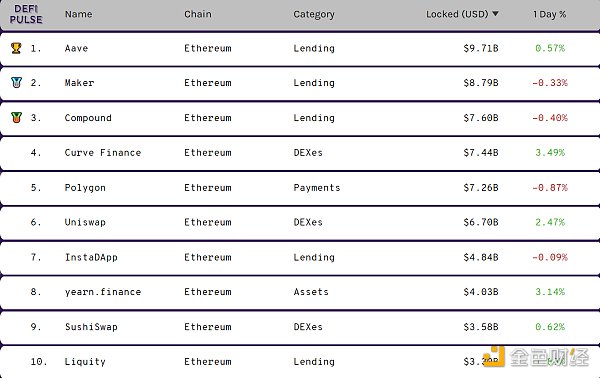The width and height of the screenshot is (600, 378).
Task: Click the Locked (USD) sort arrow
Action: click(495, 14)
